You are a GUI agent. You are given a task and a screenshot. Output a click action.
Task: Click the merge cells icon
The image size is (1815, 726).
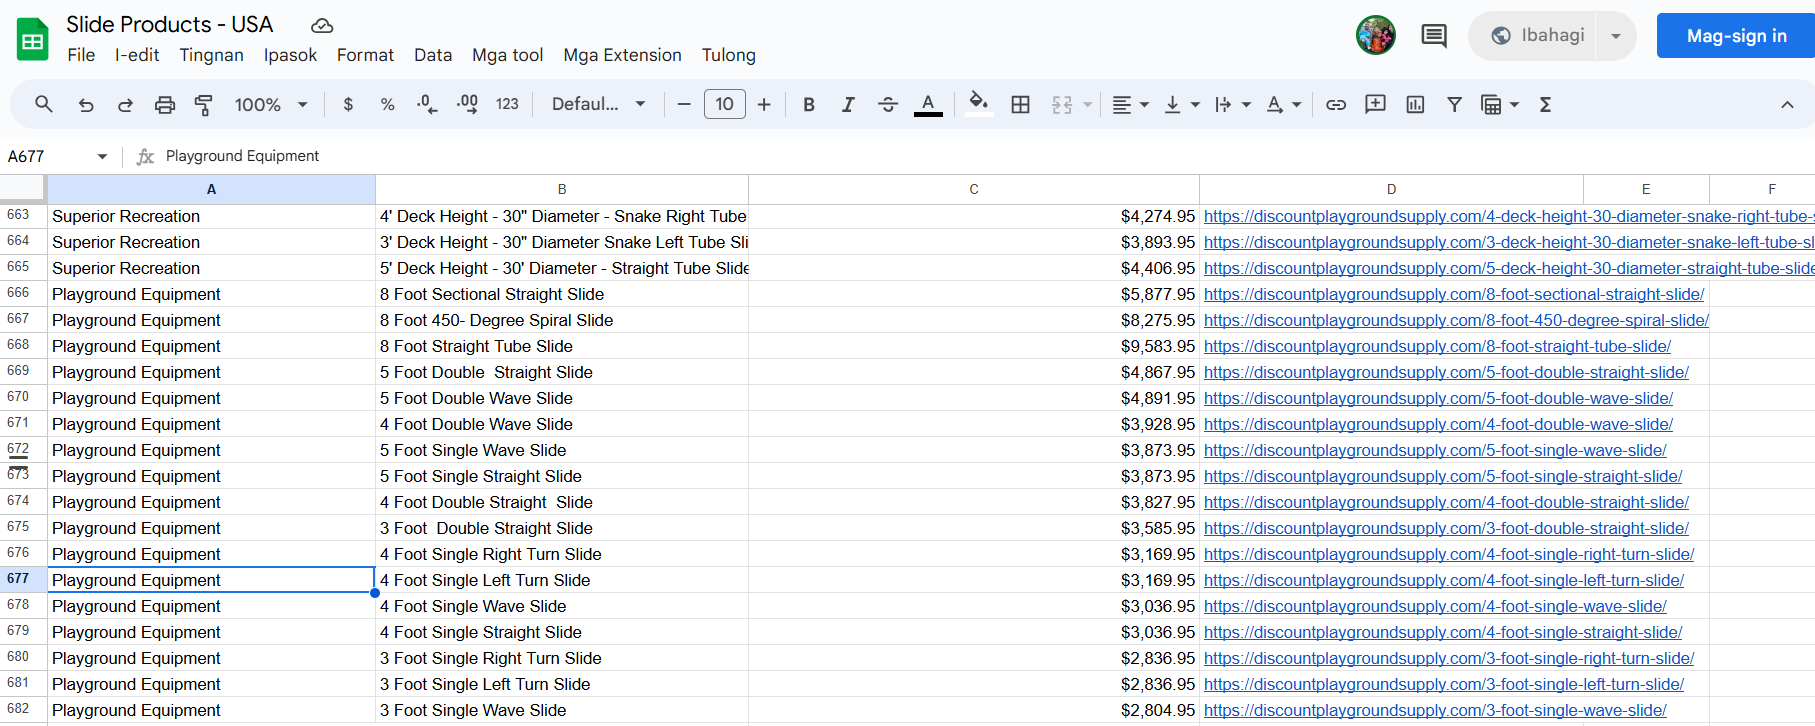click(1062, 104)
